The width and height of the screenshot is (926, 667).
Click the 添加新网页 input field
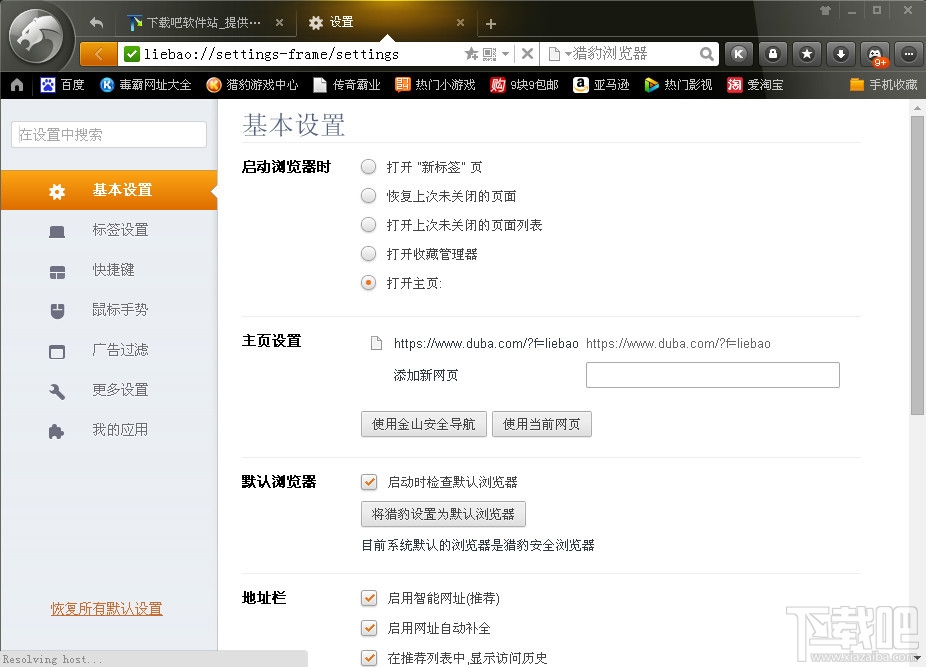point(712,374)
